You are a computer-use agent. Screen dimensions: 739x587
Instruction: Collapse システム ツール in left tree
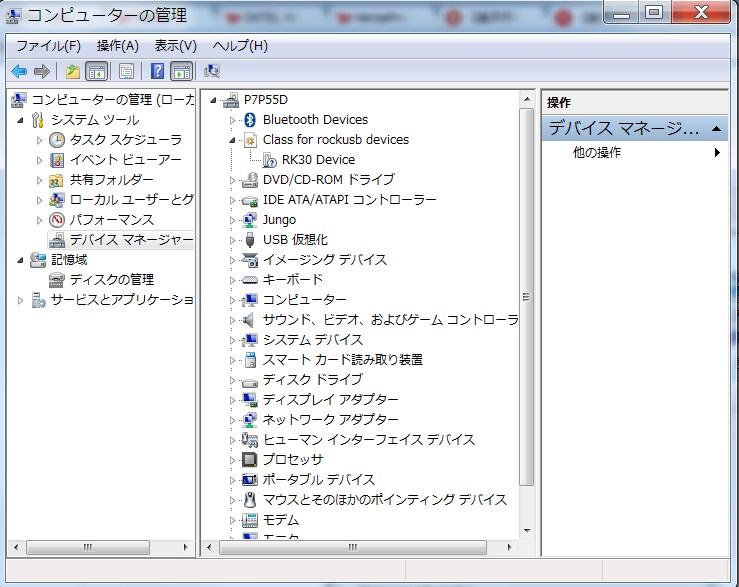click(20, 120)
